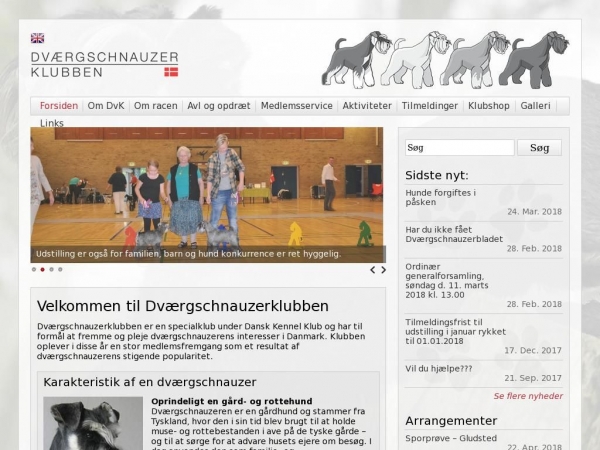Image resolution: width=600 pixels, height=450 pixels.
Task: Click 'Sidste nyt:' heading
Action: [x=437, y=175]
